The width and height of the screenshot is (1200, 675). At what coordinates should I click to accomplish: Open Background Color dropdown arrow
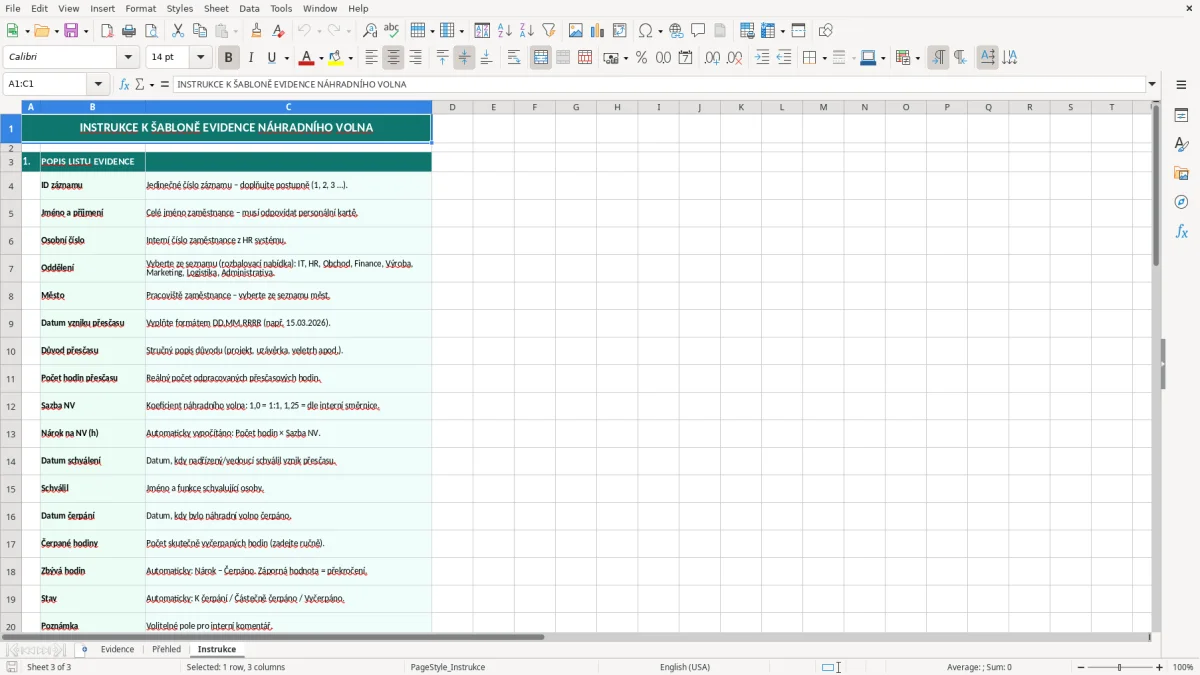pyautogui.click(x=350, y=58)
